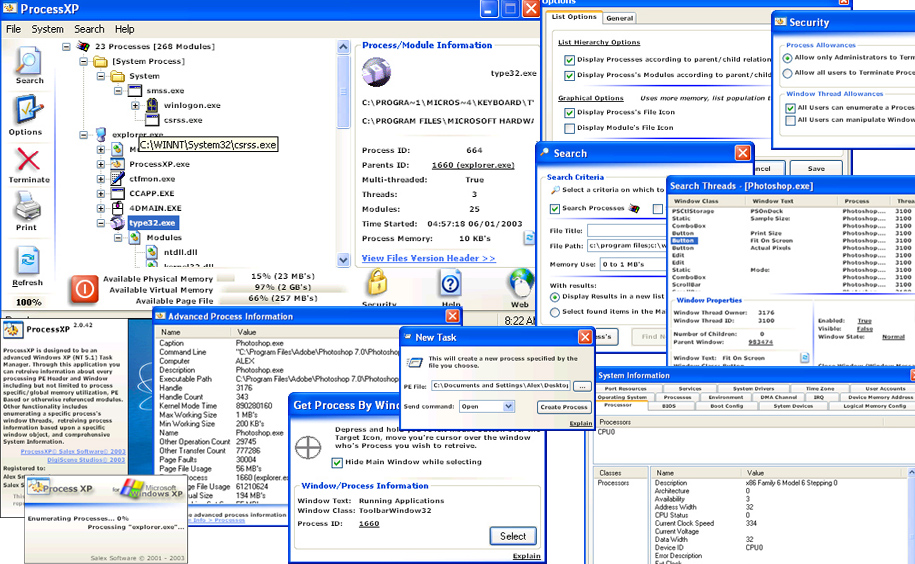Screen dimensions: 915x564
Task: Click the question mark Help icon
Action: [451, 284]
